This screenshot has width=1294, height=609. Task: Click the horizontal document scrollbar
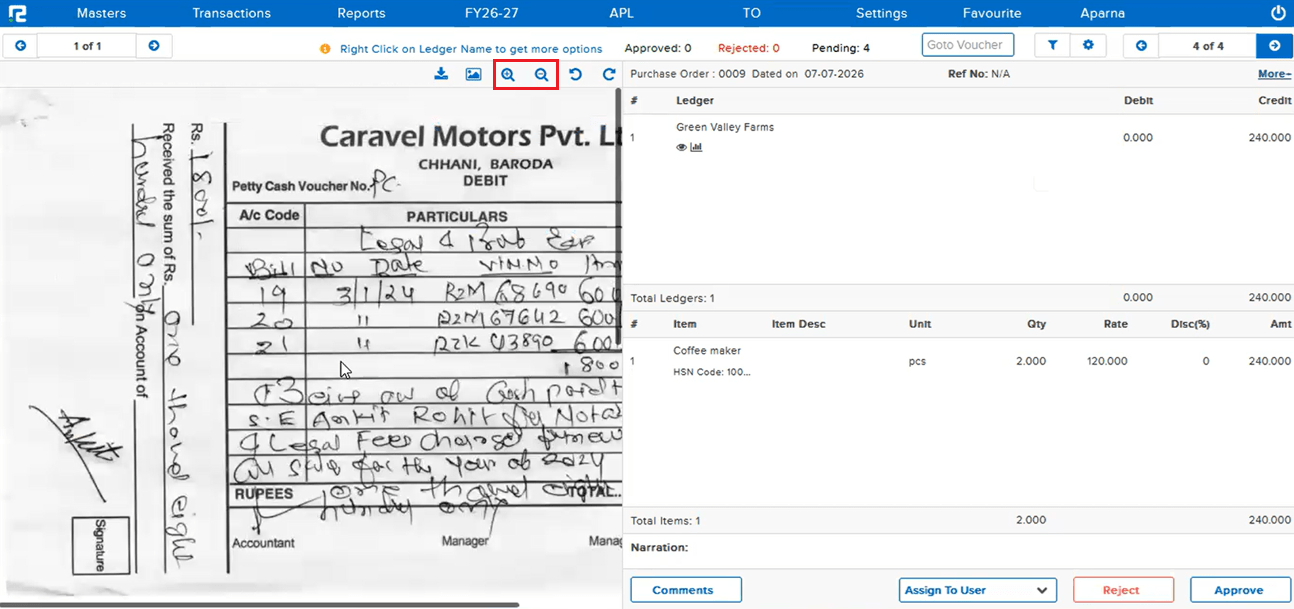(x=260, y=604)
